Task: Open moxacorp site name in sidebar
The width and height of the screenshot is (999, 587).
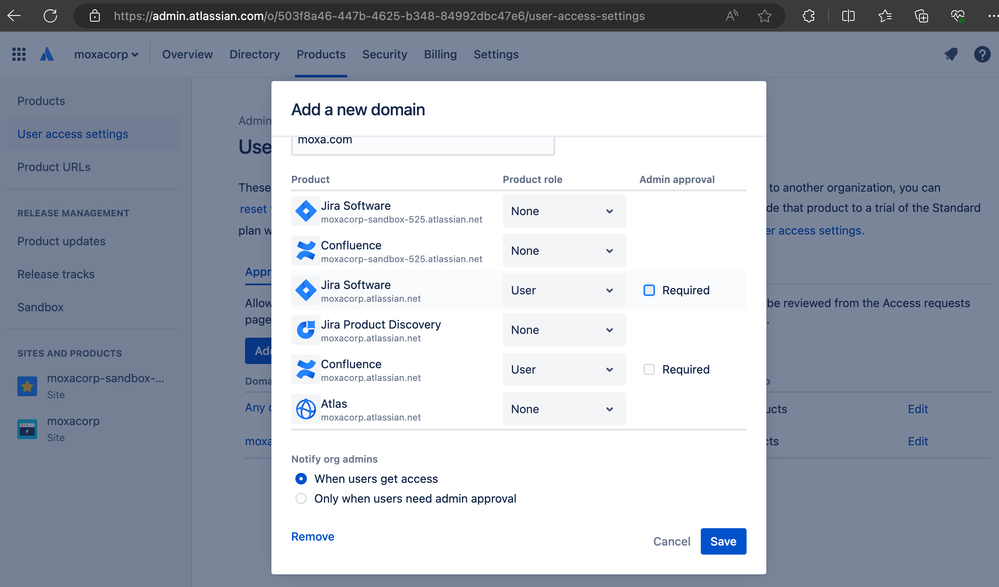Action: pos(73,421)
